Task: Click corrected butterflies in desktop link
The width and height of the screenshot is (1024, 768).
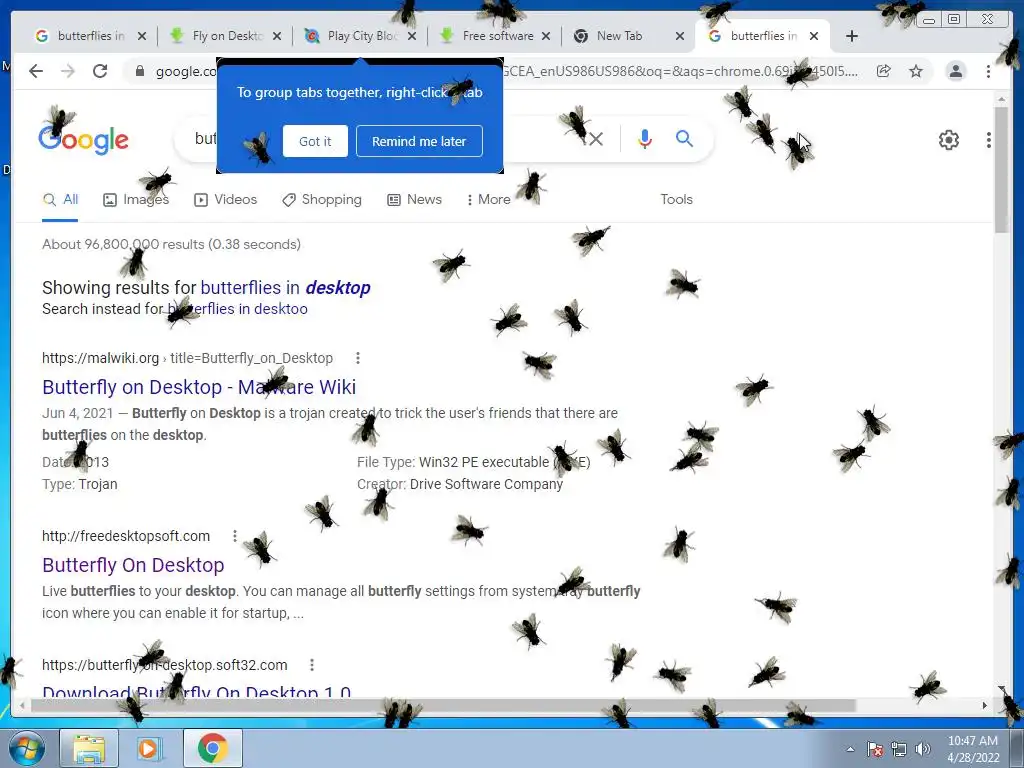Action: (285, 288)
